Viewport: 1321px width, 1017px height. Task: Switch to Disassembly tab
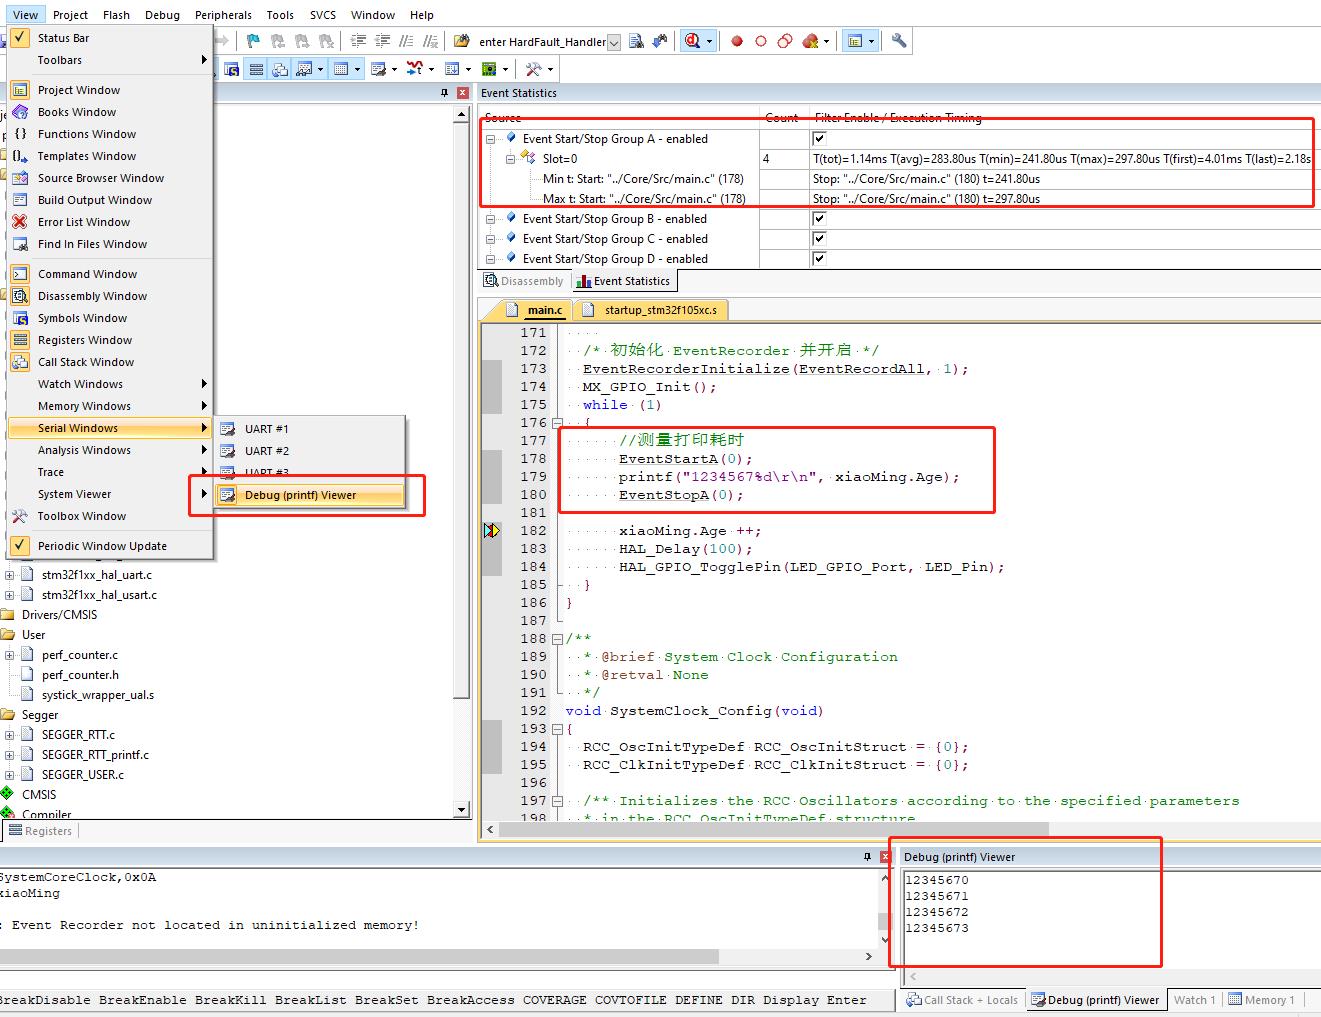pos(524,281)
